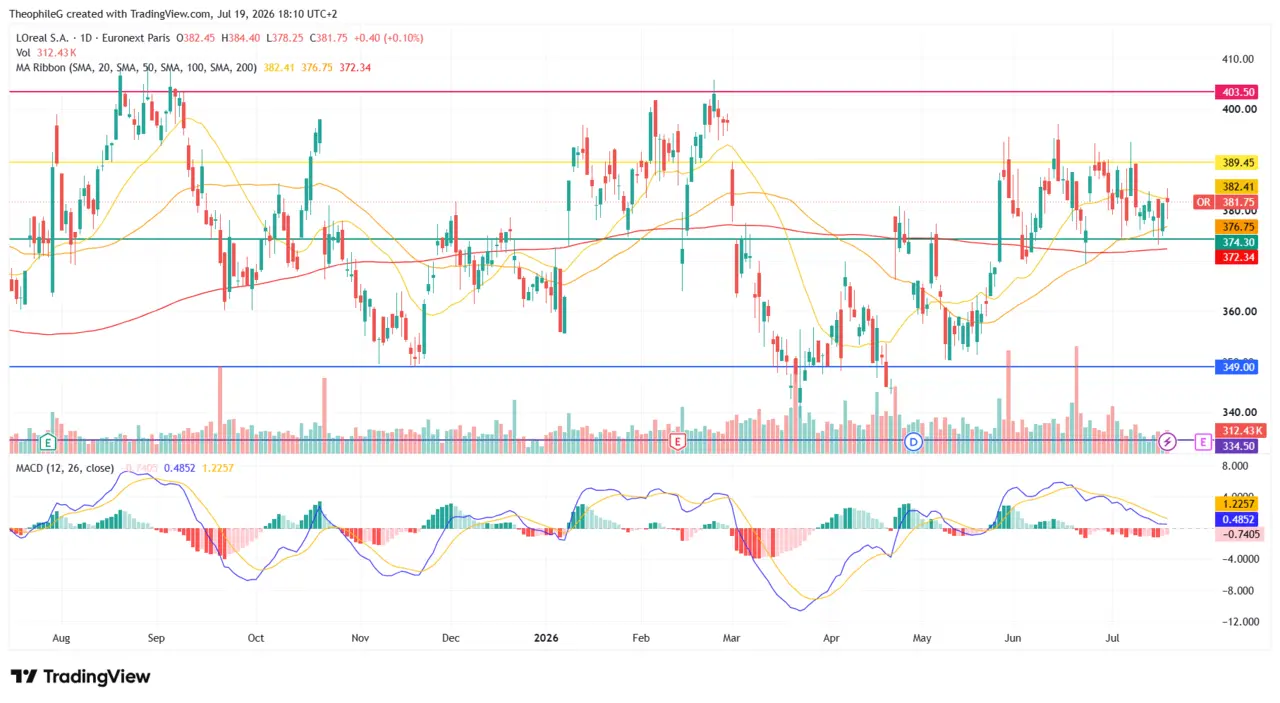
Task: Click the O382.45 open value in header
Action: coord(195,38)
